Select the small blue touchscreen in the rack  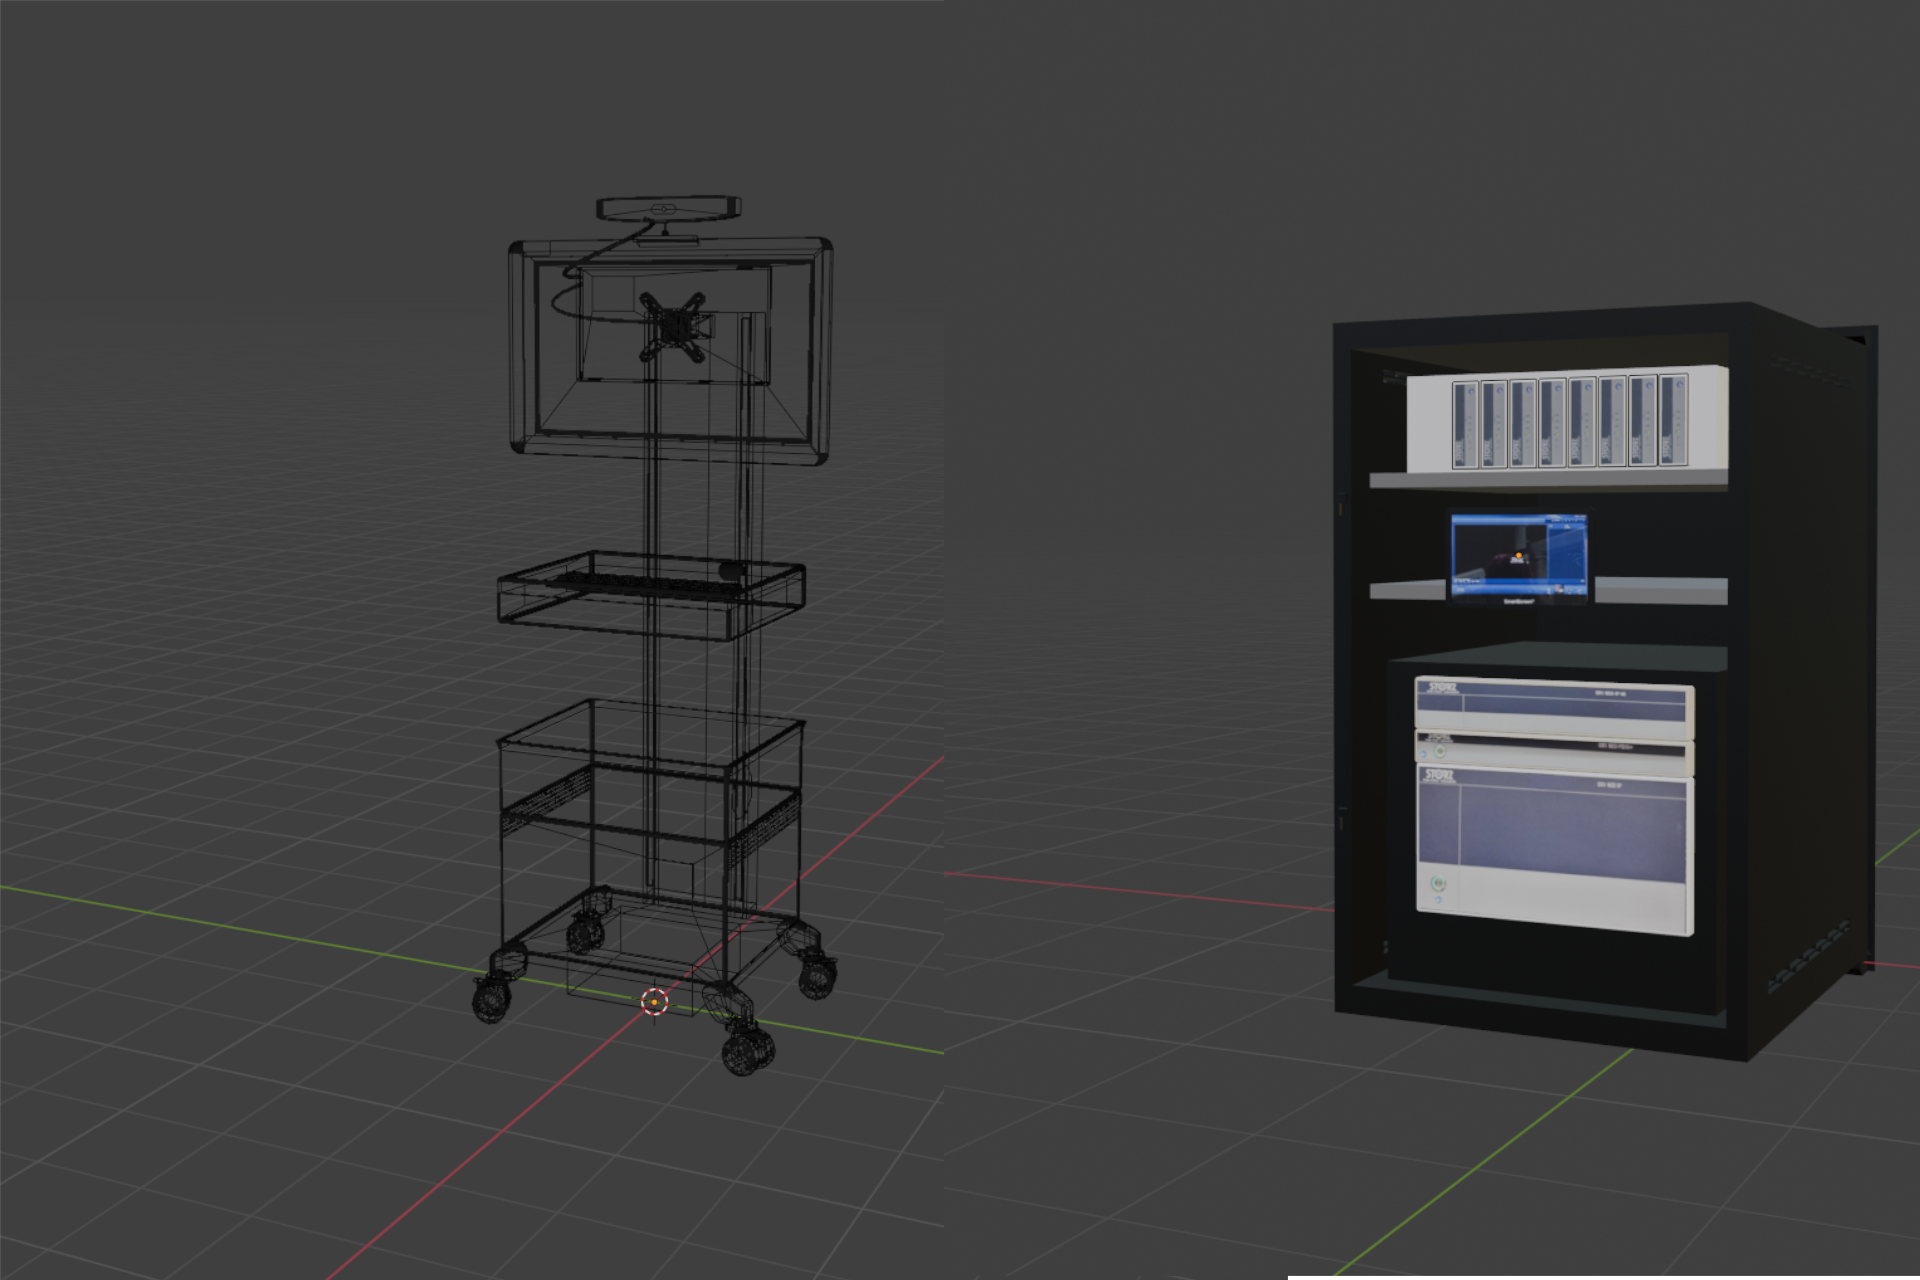click(1518, 556)
